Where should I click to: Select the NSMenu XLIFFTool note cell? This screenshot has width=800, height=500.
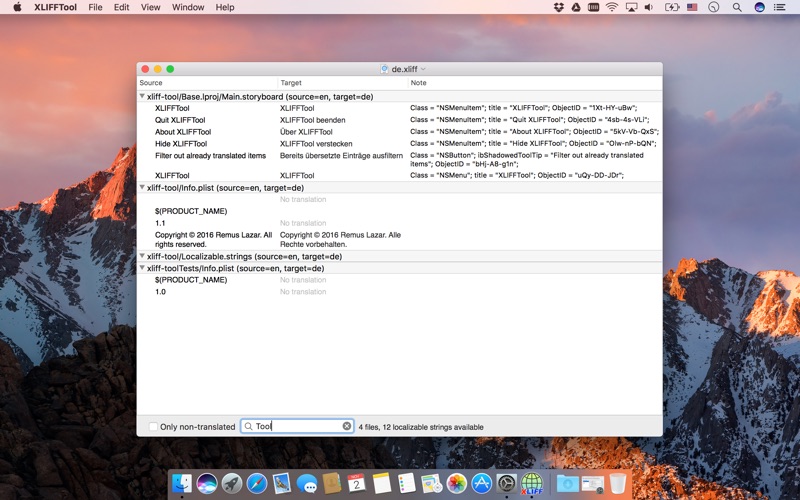517,175
